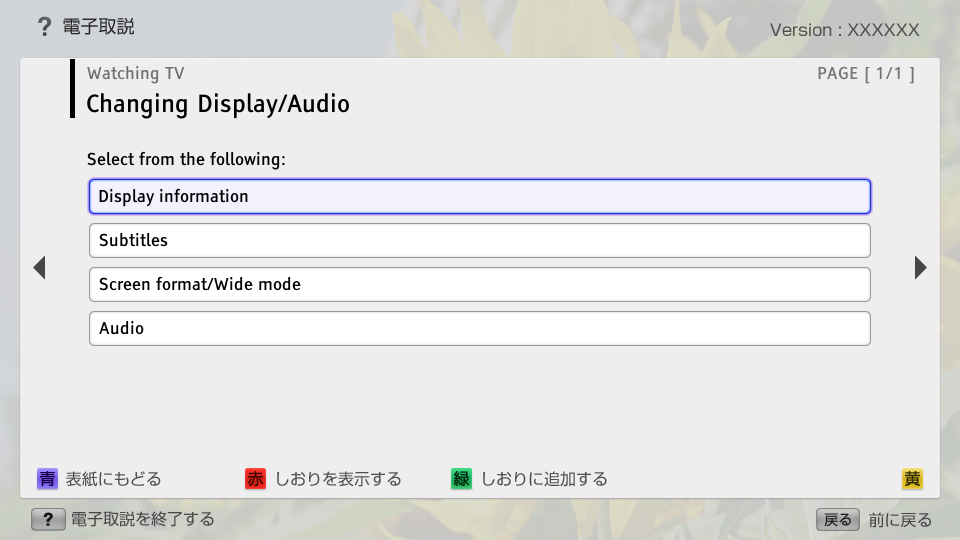Click the PAGE [1/1] indicator
This screenshot has height=540, width=960.
click(x=866, y=73)
